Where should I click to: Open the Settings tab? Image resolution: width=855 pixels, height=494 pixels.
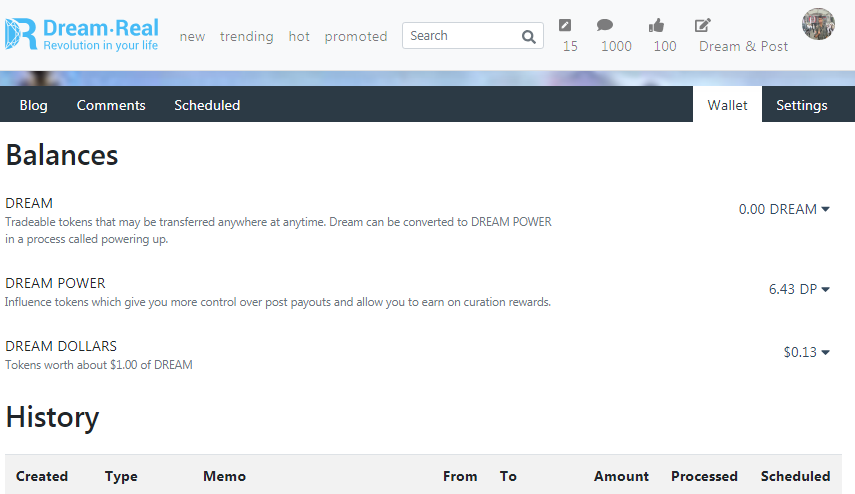click(x=802, y=105)
